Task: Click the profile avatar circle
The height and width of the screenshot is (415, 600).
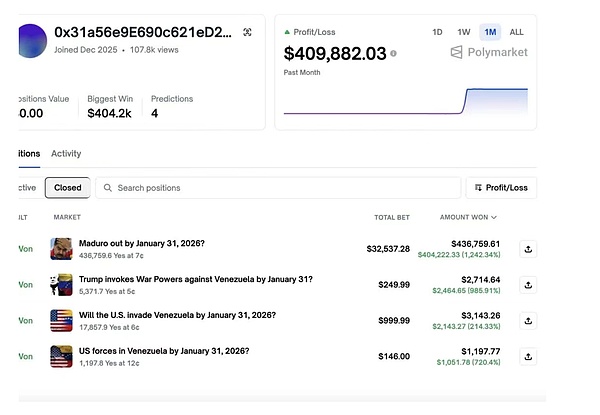Action: (32, 40)
